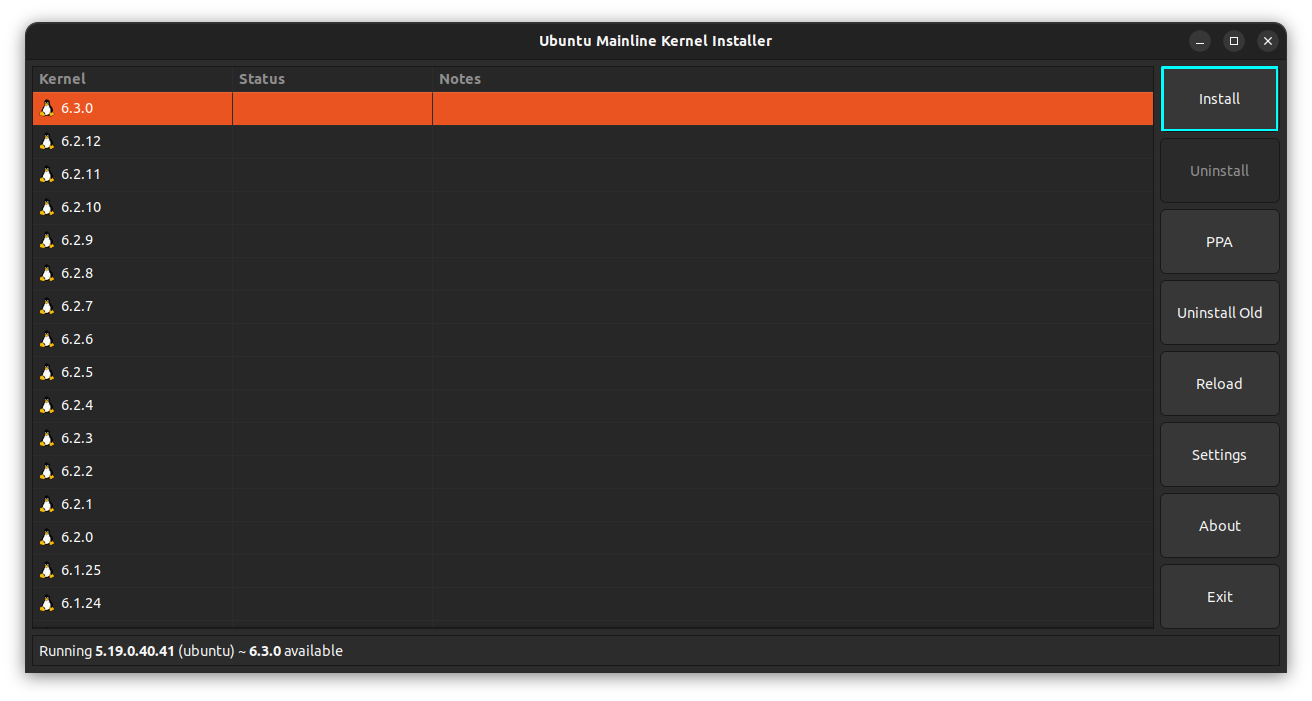Open the PPA page button
Screen dimensions: 1312x701
pyautogui.click(x=1219, y=242)
